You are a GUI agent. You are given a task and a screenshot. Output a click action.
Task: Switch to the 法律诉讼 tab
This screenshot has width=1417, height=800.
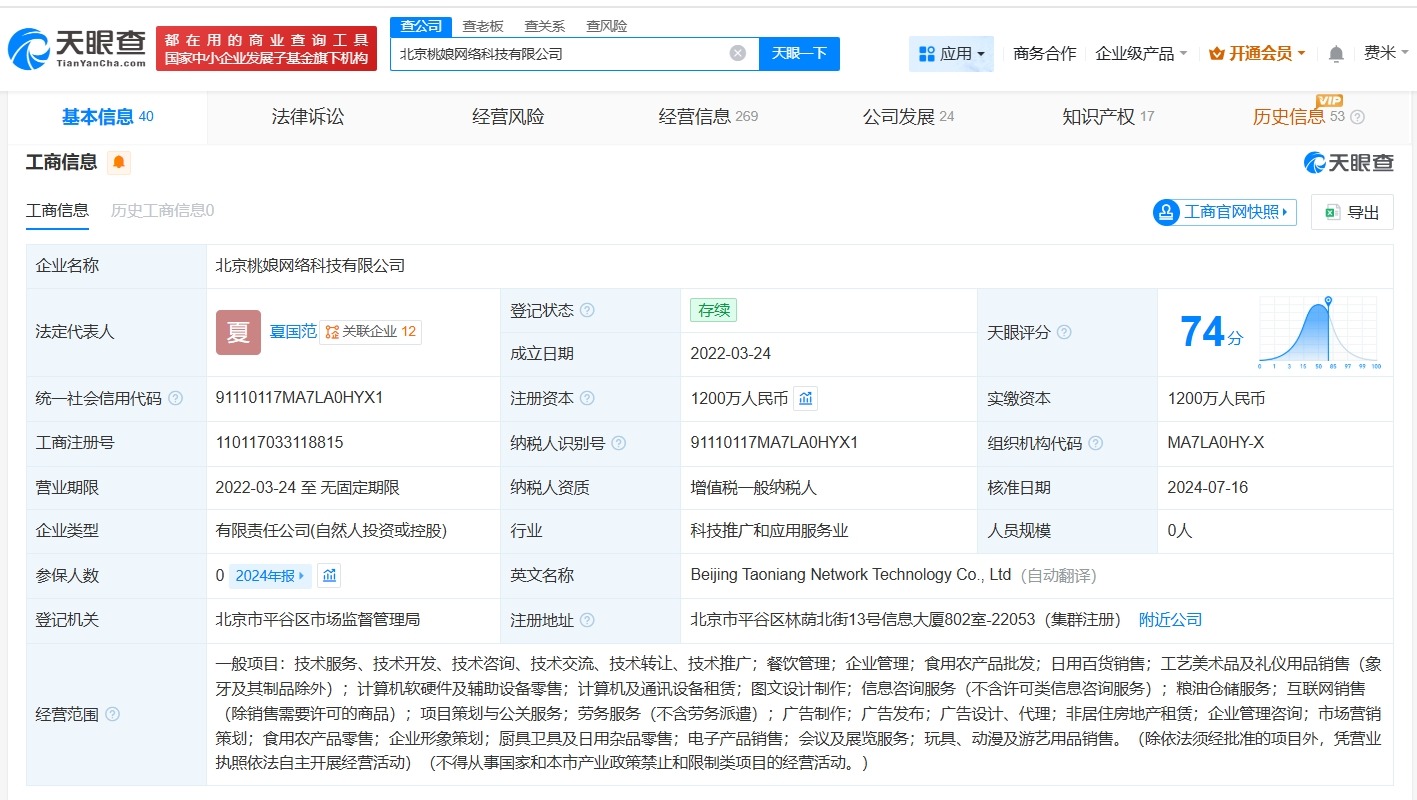click(x=307, y=116)
